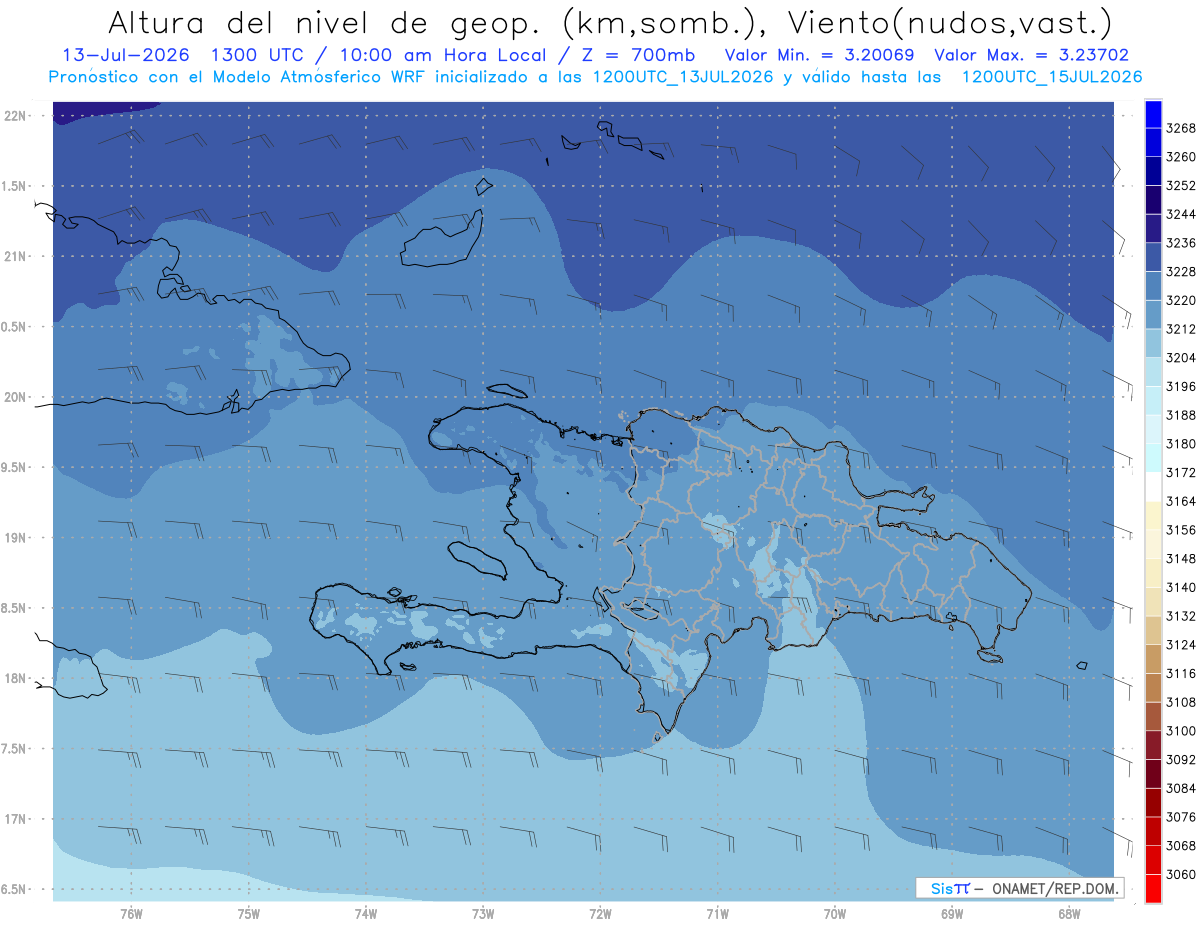Click the '74W' longitude tick label

click(x=366, y=914)
